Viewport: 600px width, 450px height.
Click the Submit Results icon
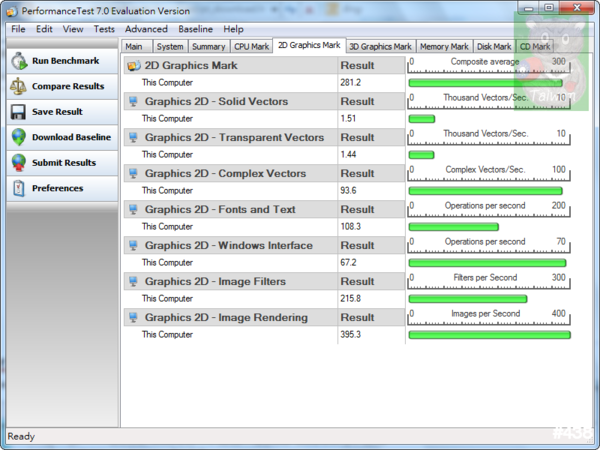coord(18,162)
